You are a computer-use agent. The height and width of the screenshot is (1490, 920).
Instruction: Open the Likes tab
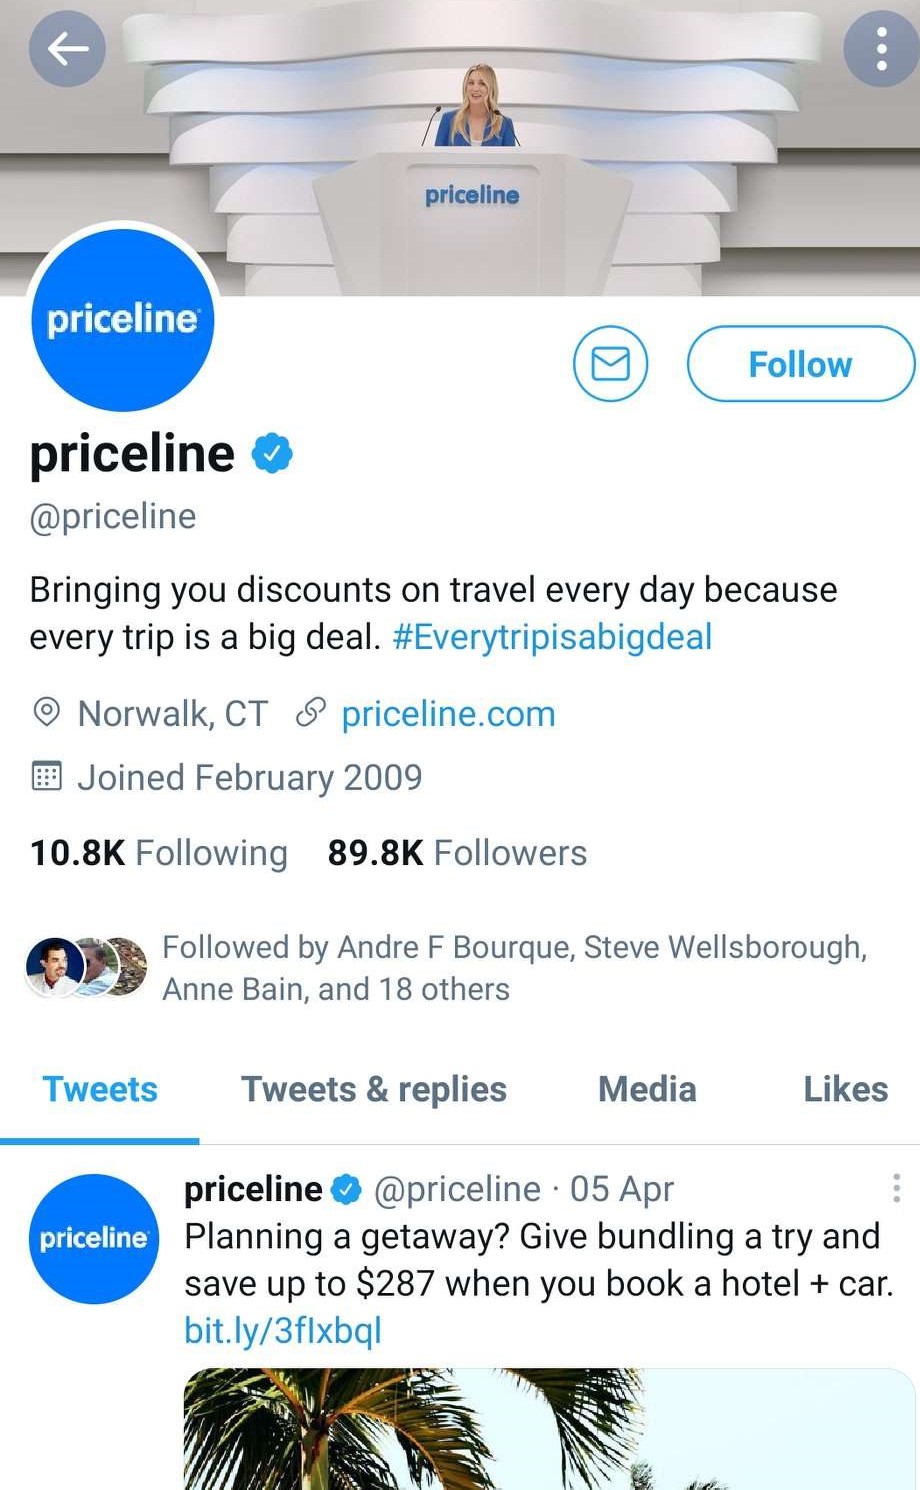pos(845,1089)
